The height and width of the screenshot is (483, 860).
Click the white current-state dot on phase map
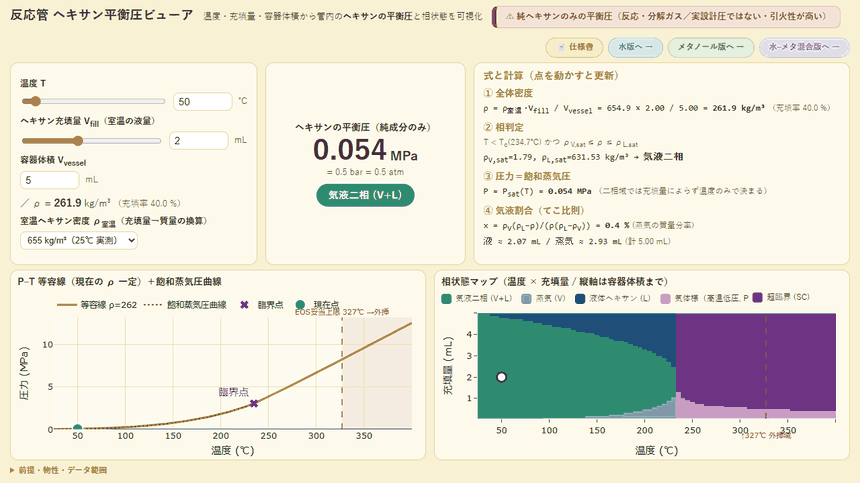coord(501,377)
